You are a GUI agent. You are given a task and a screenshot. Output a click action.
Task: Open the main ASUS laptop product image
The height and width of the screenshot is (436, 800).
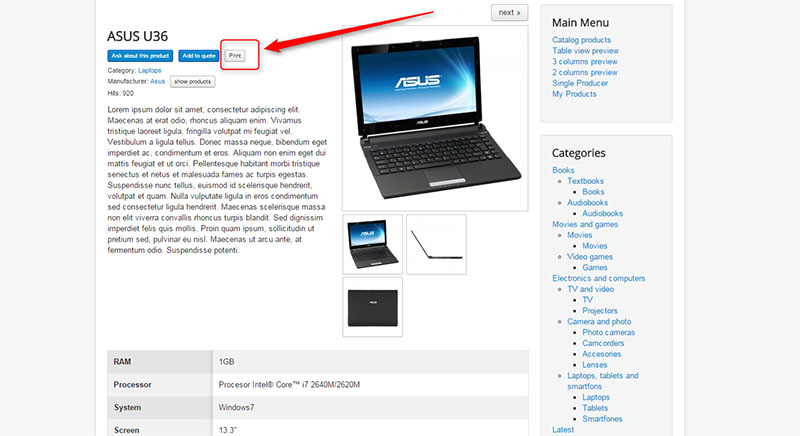[x=435, y=118]
